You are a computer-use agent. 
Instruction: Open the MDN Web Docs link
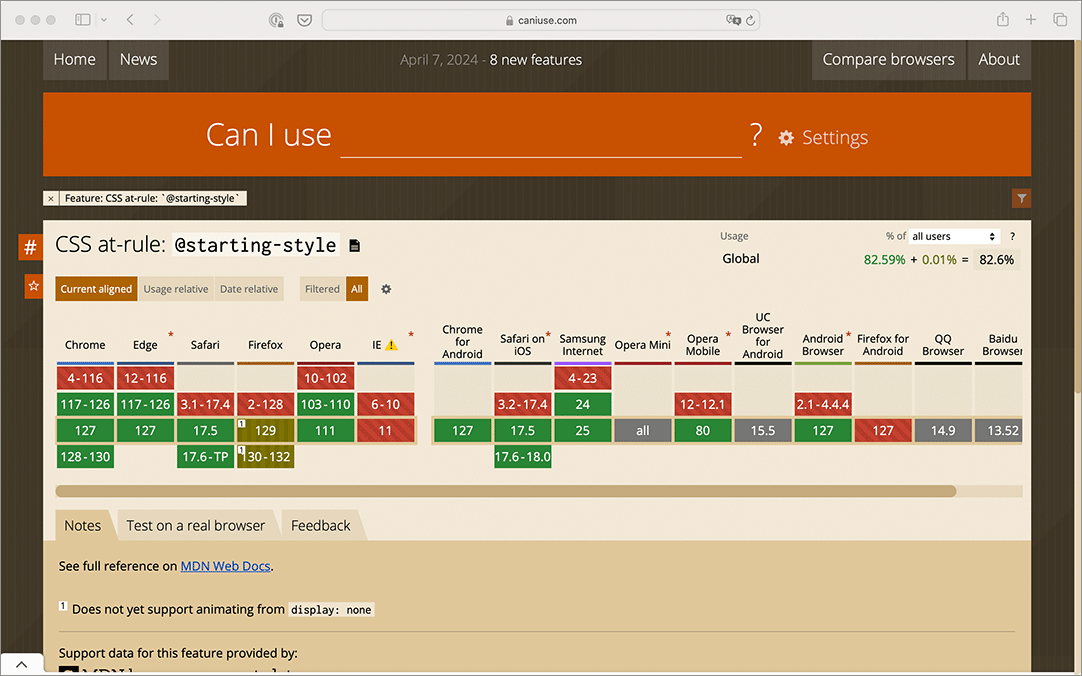[226, 566]
